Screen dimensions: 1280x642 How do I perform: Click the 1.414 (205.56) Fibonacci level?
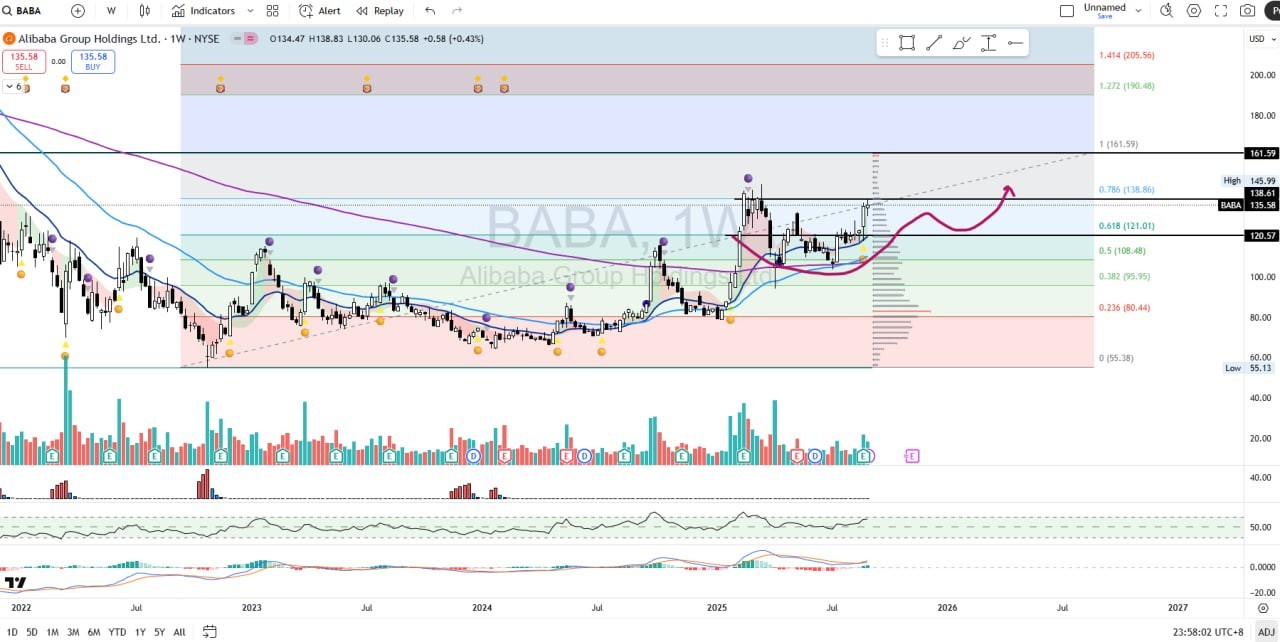[x=1126, y=56]
